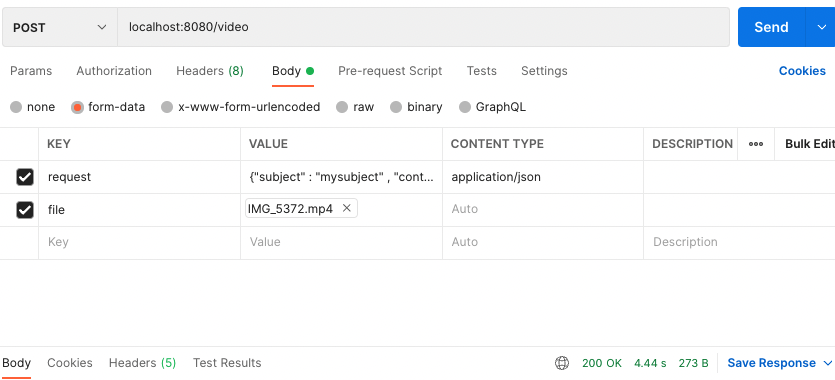The width and height of the screenshot is (835, 380).
Task: Switch to the Params tab
Action: [x=31, y=71]
